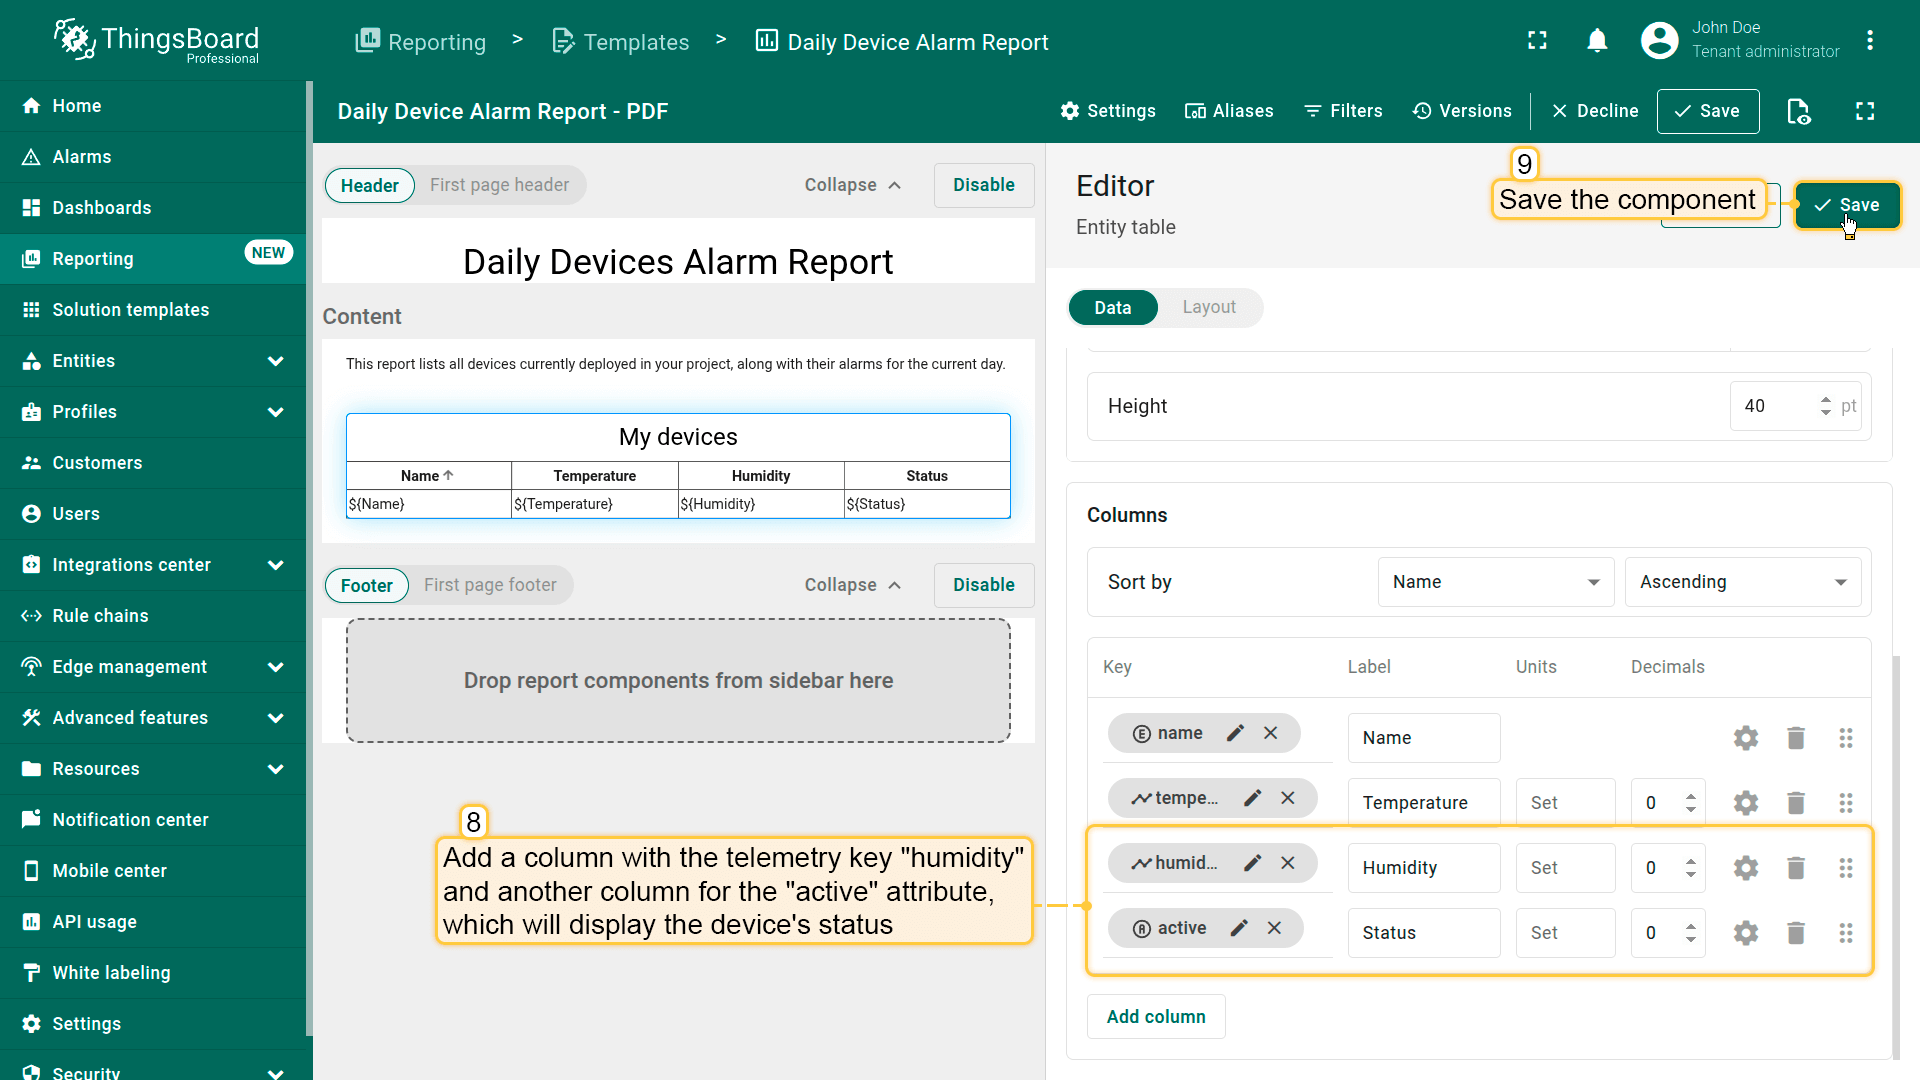
Task: Click Add column button
Action: [x=1156, y=1017]
